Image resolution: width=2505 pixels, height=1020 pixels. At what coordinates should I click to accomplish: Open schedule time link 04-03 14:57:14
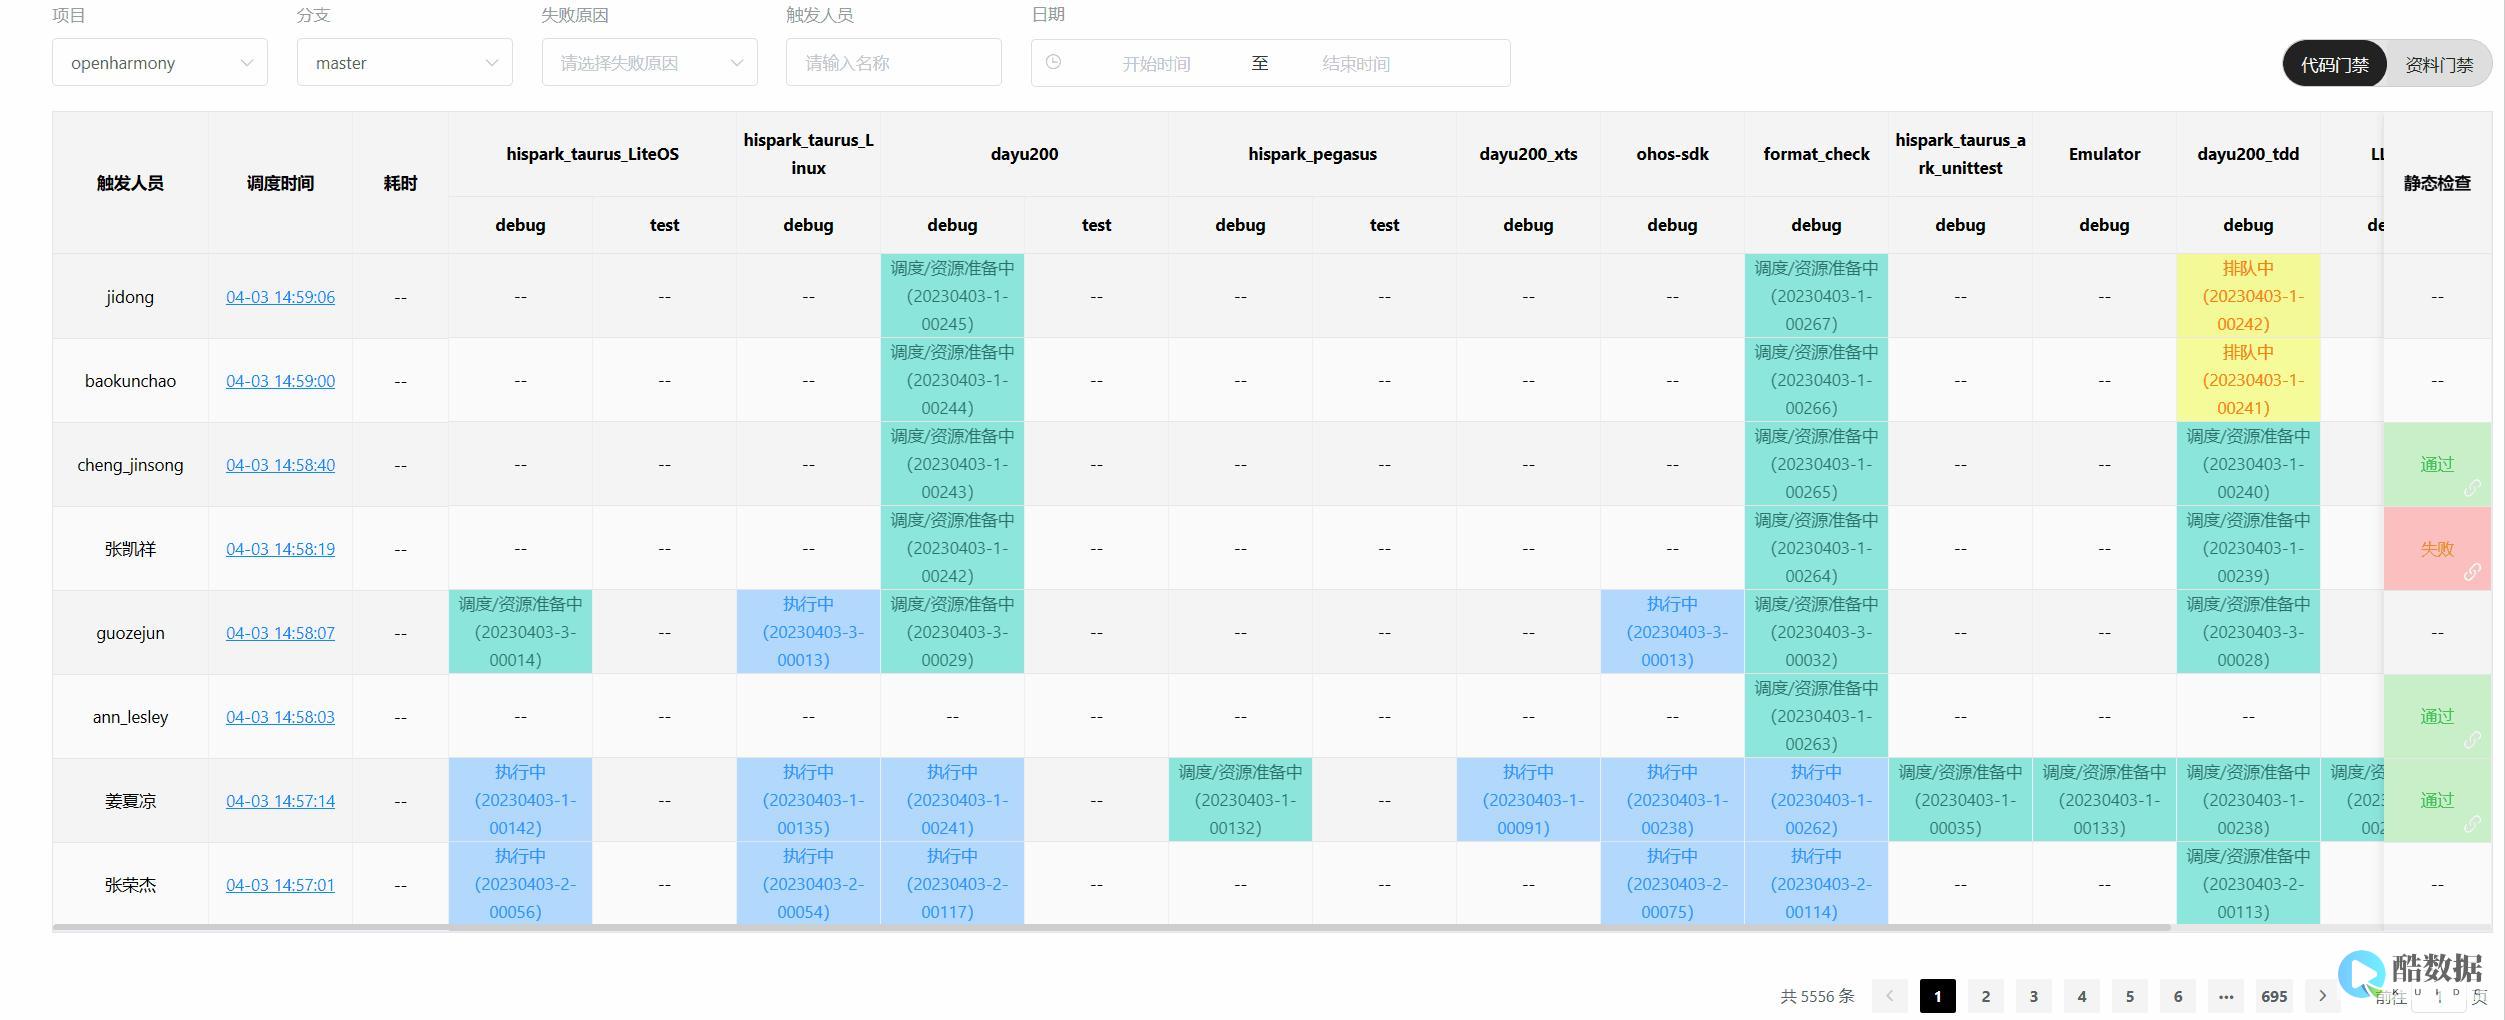[x=280, y=801]
